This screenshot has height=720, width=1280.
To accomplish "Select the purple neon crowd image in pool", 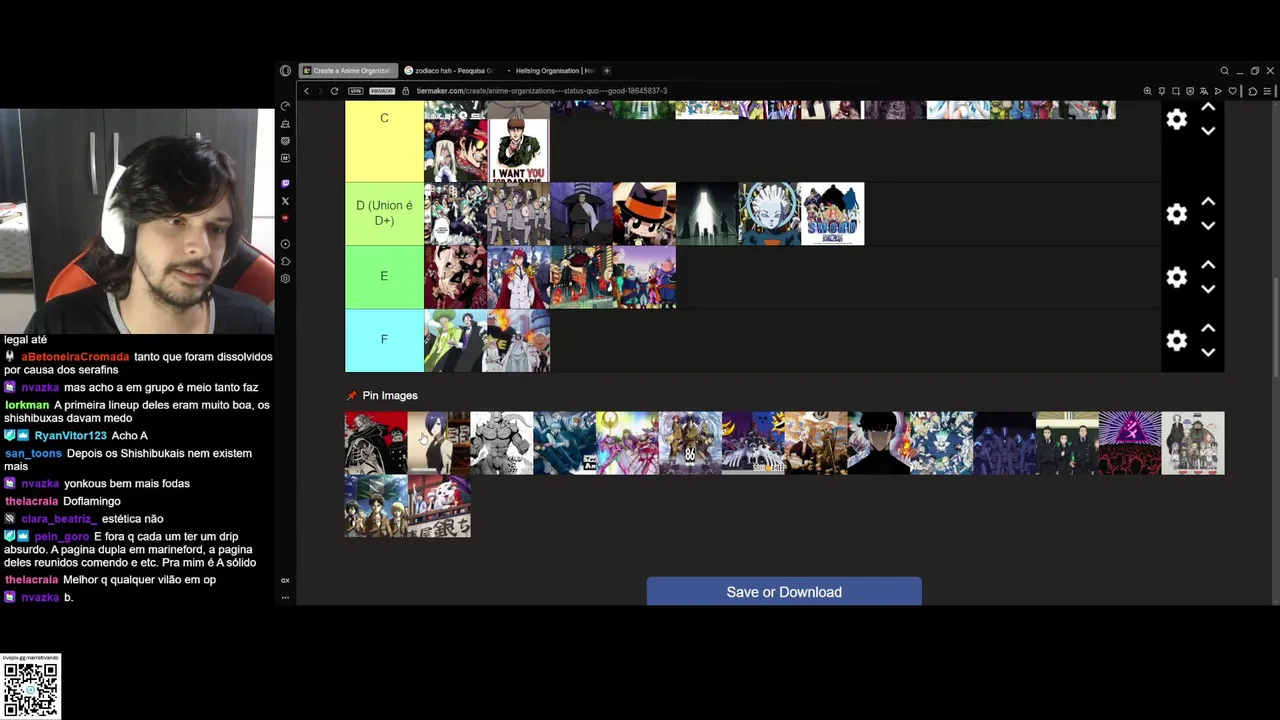I will 1130,443.
